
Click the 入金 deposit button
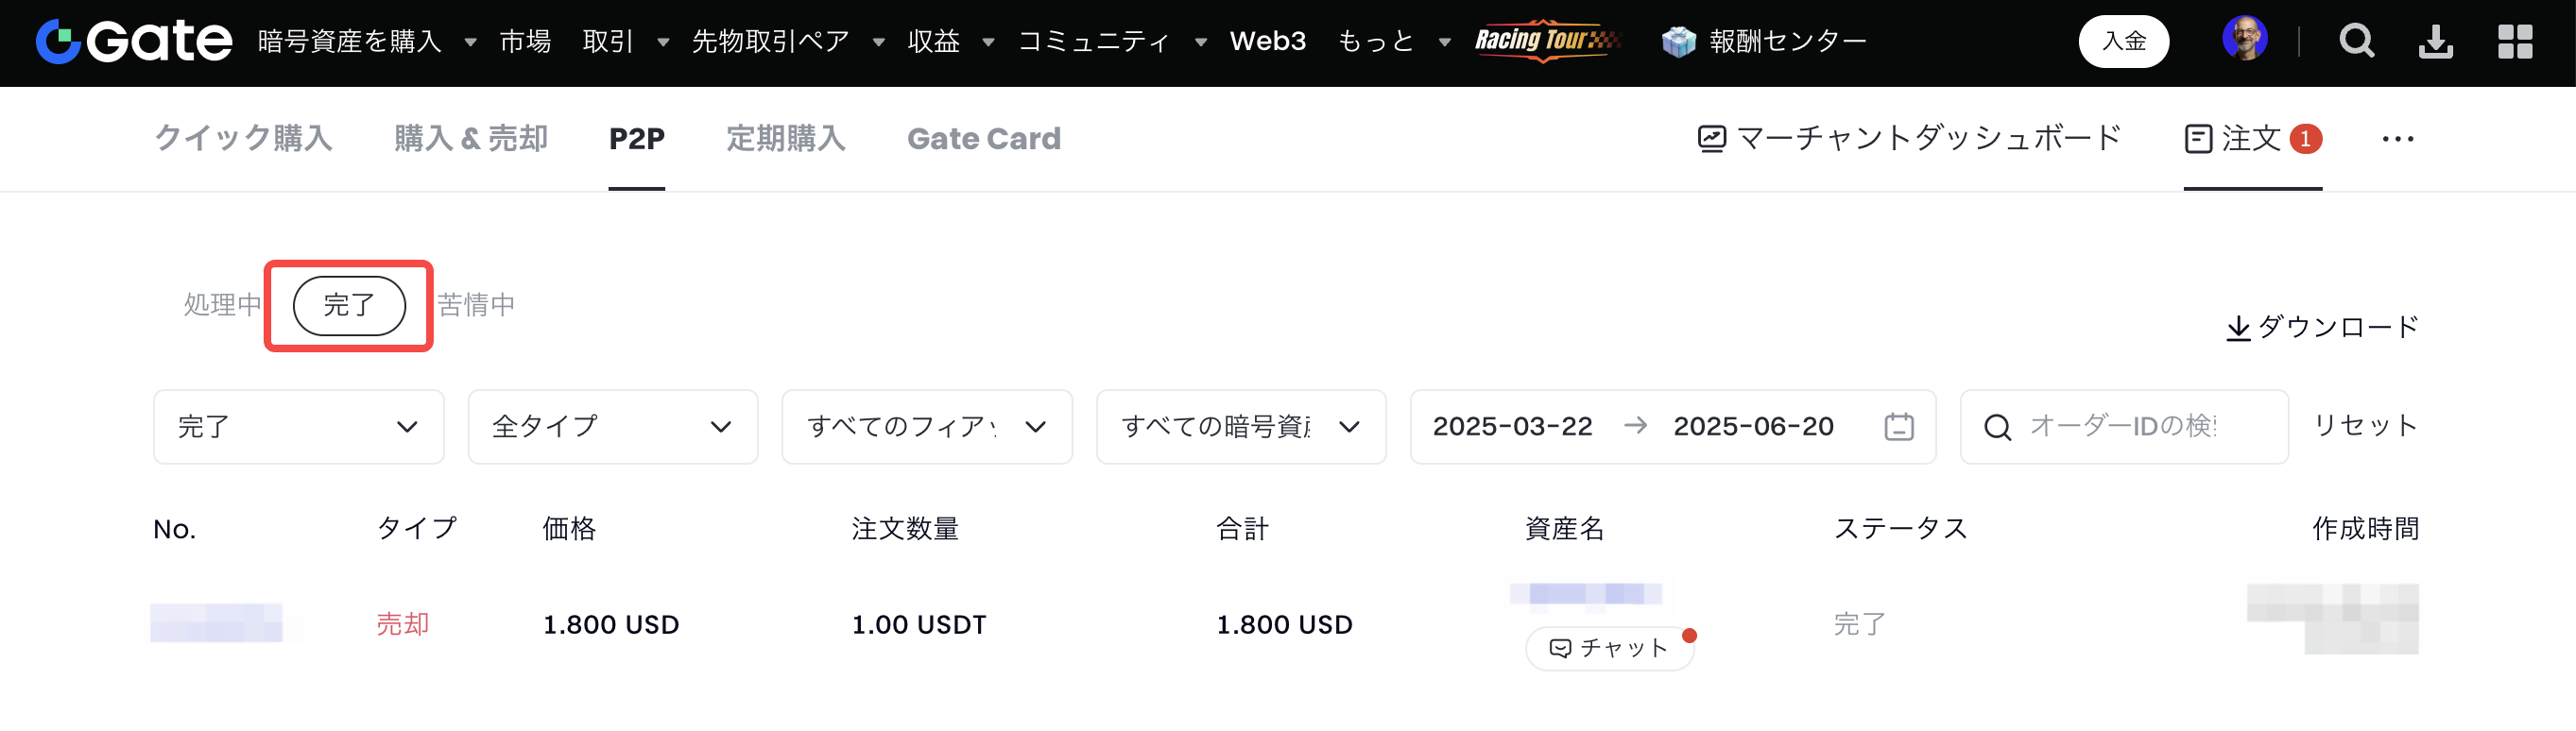click(2124, 42)
